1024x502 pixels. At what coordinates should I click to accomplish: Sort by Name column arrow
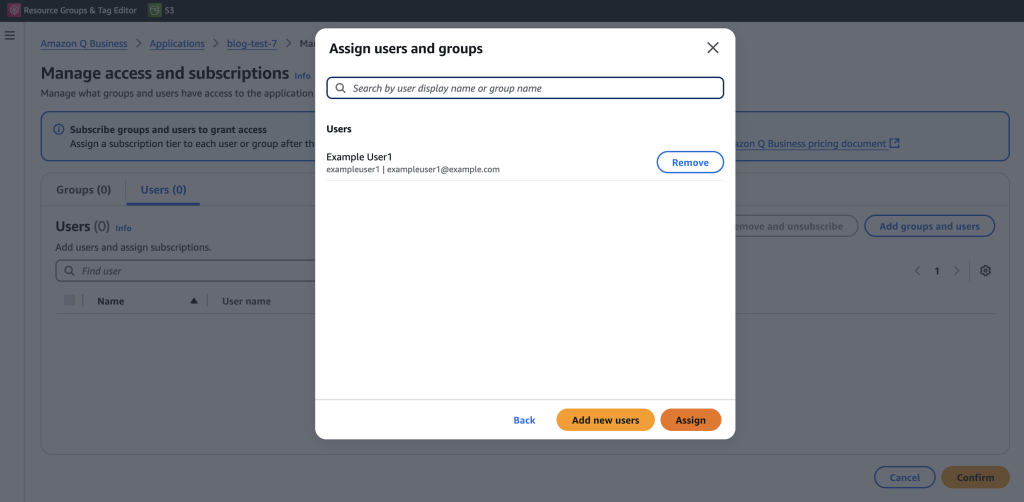[193, 301]
